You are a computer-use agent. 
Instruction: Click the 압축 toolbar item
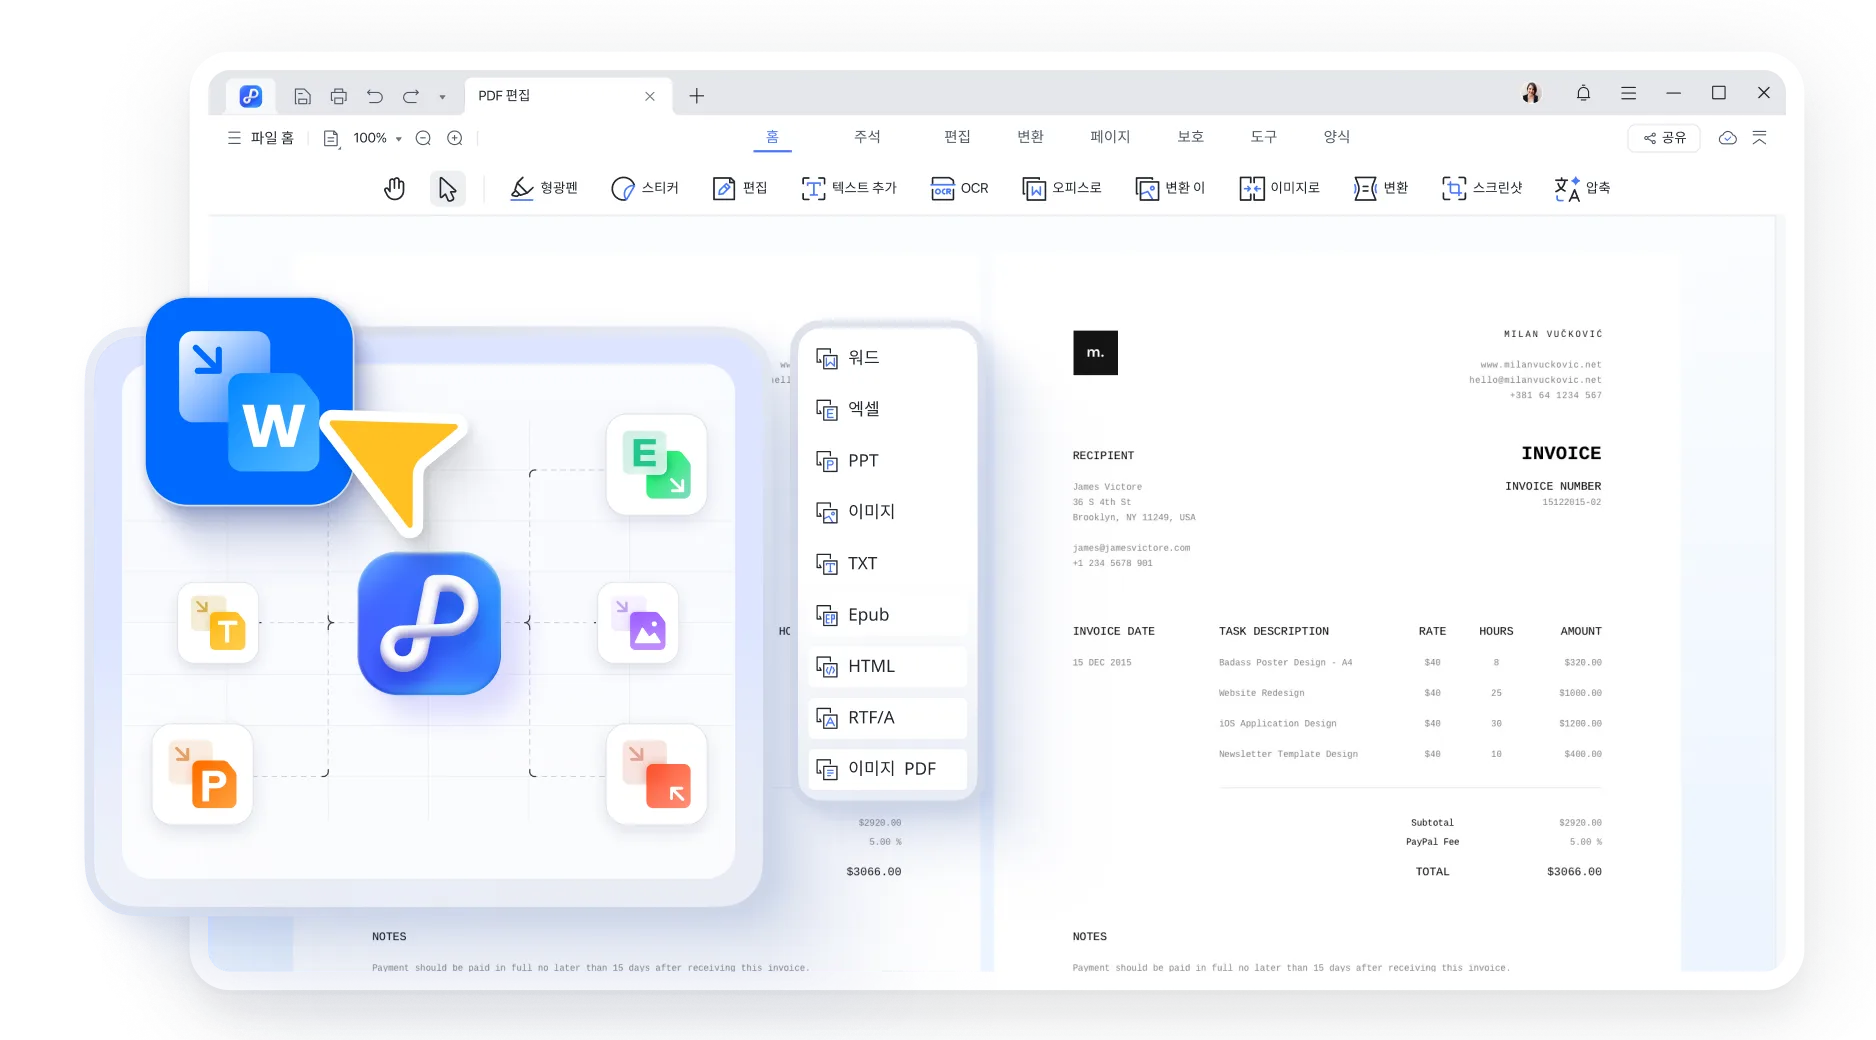(x=1582, y=188)
